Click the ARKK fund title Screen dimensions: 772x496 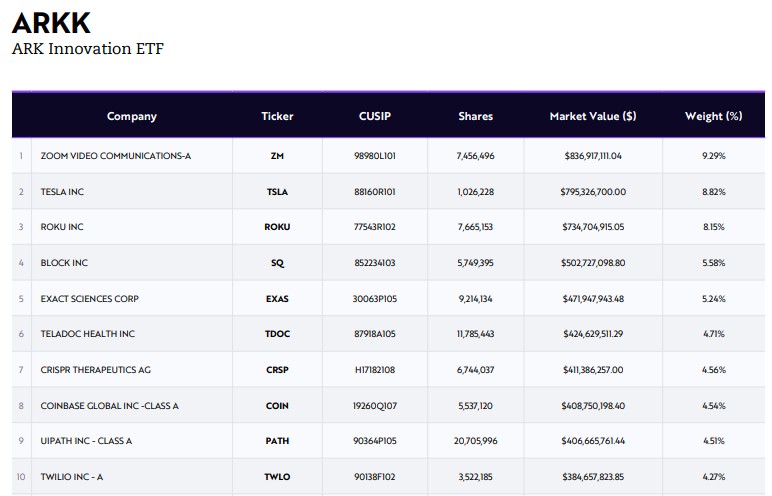click(52, 22)
